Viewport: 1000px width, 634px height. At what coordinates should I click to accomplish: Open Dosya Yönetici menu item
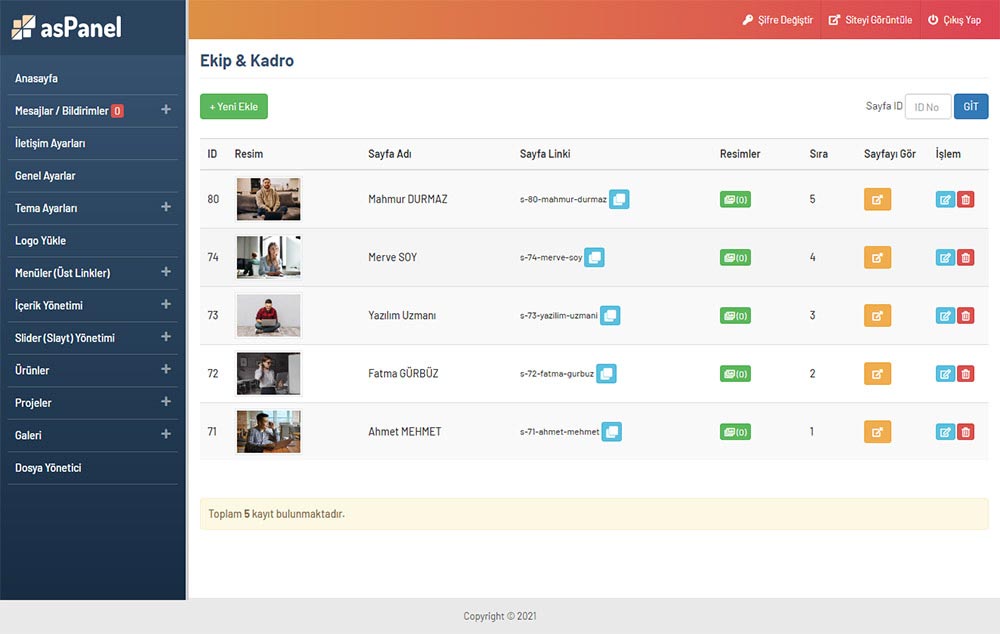point(48,467)
